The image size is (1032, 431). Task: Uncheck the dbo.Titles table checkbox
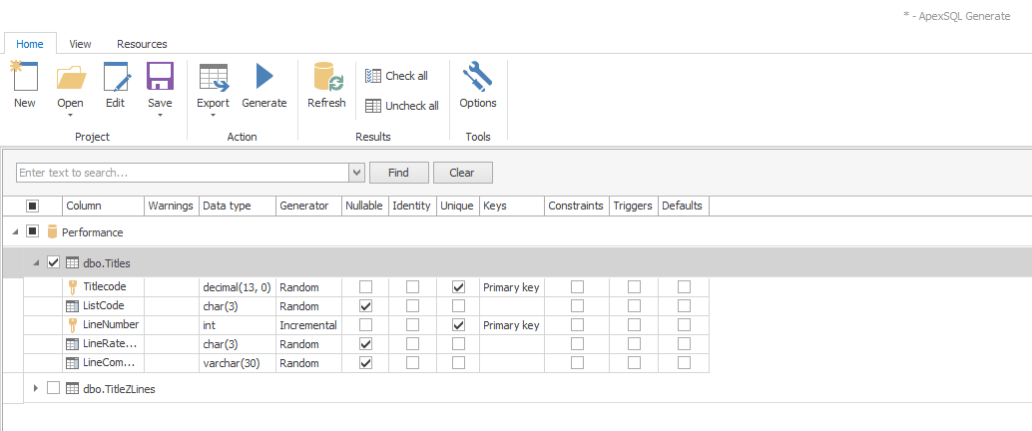click(x=54, y=263)
